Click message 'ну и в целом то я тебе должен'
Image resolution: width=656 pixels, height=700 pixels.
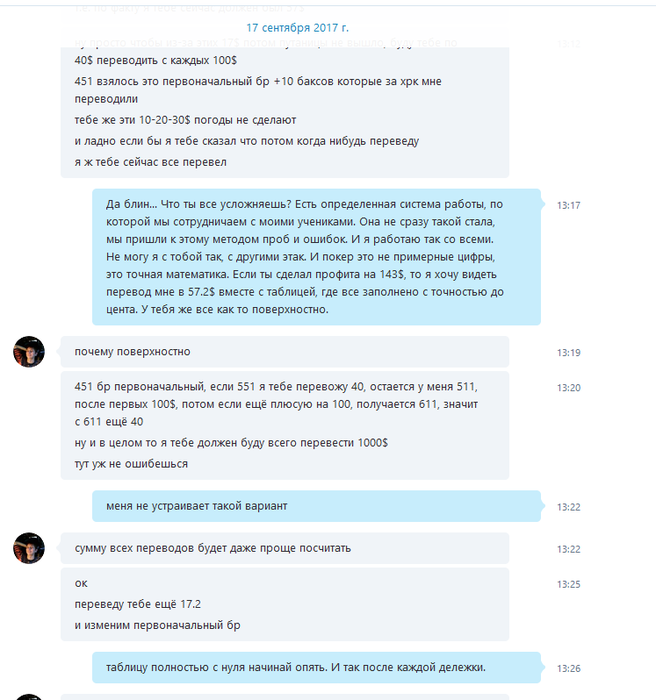(231, 443)
